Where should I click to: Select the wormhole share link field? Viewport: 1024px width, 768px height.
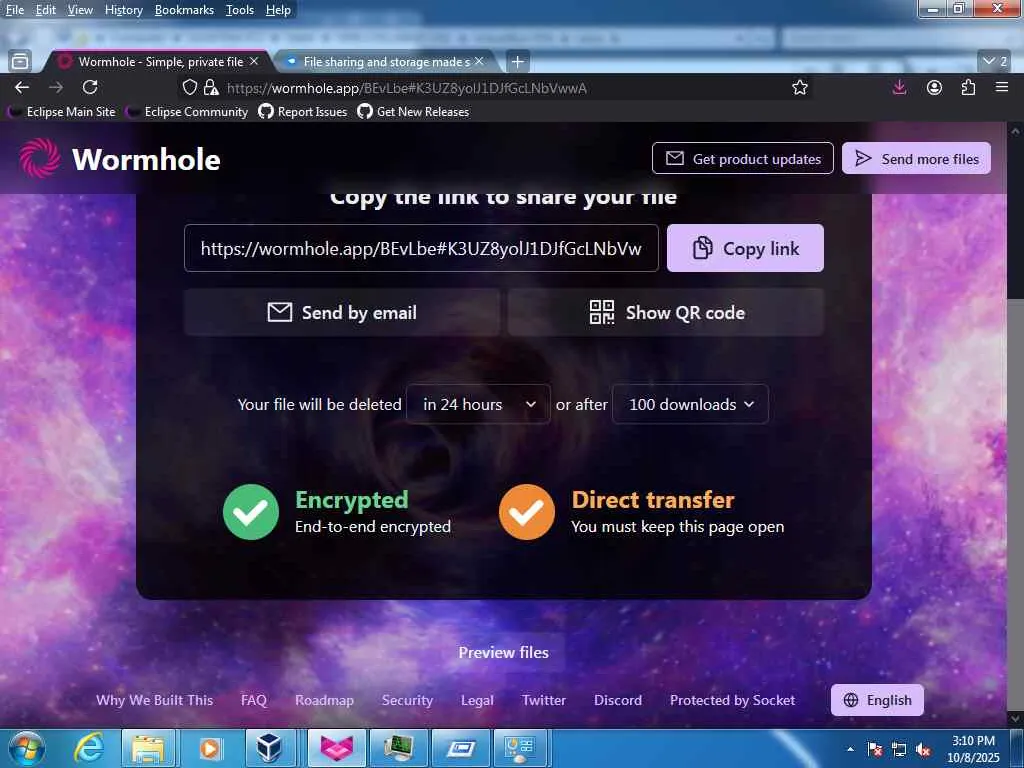[x=421, y=248]
